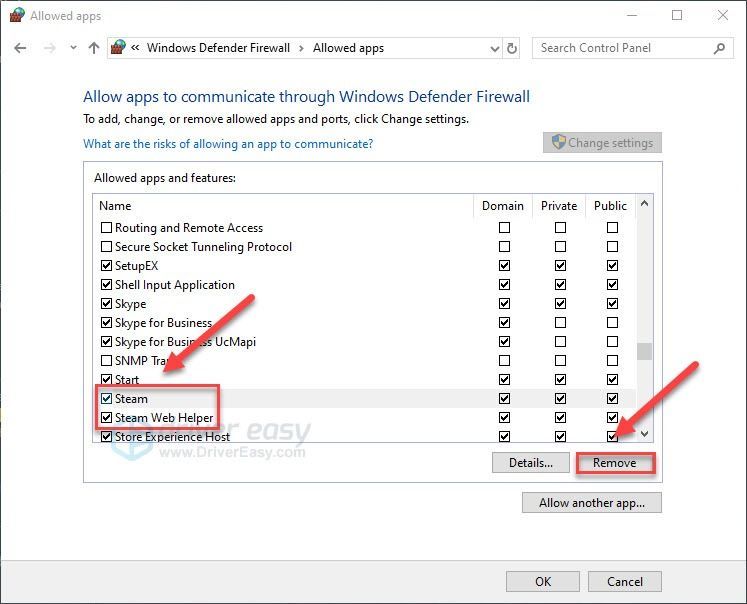Click the Cancel button
The image size is (747, 604).
coord(625,582)
